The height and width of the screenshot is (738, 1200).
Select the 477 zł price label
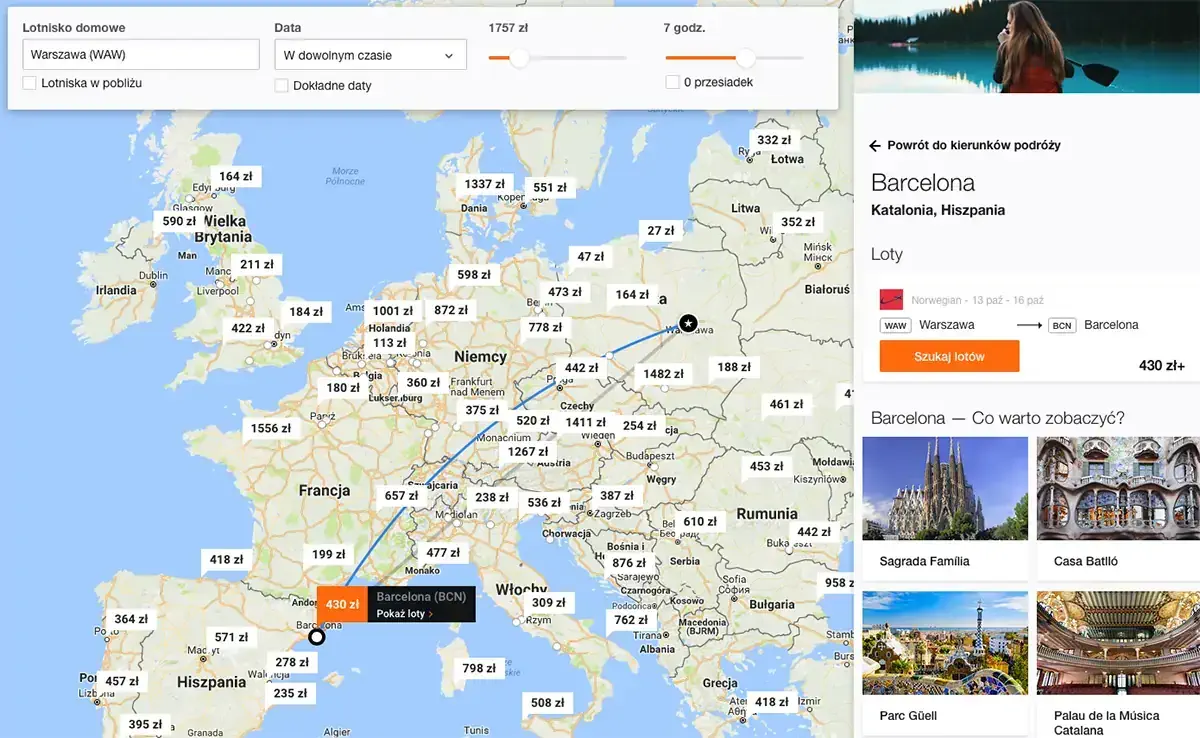(x=443, y=553)
